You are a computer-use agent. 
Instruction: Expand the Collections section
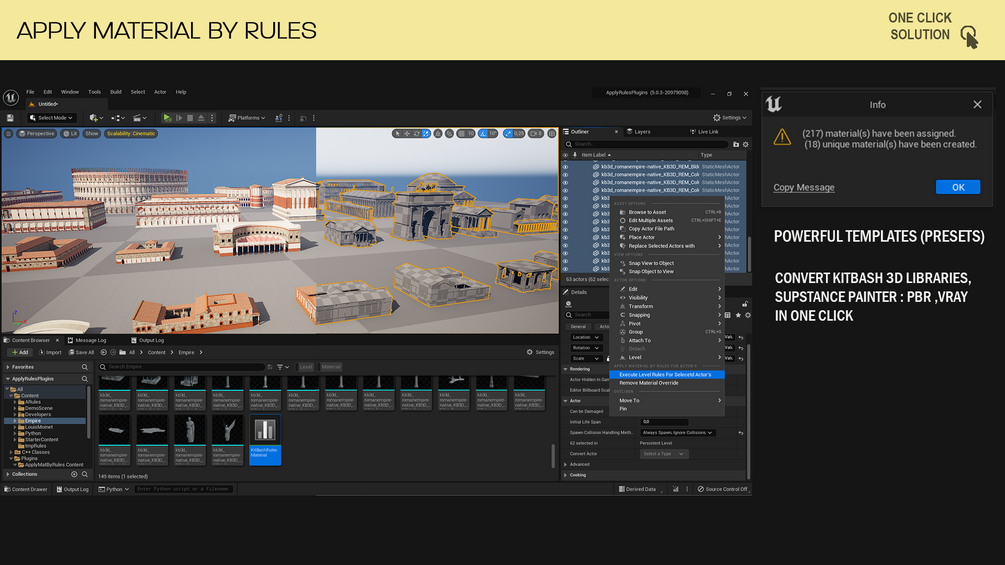8,474
